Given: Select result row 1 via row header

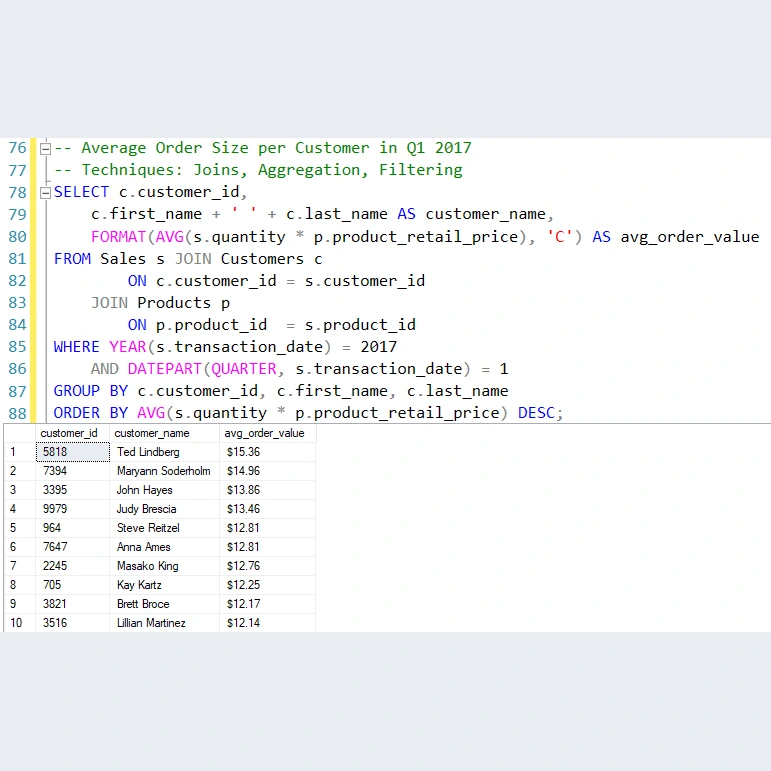Looking at the screenshot, I should [x=20, y=452].
